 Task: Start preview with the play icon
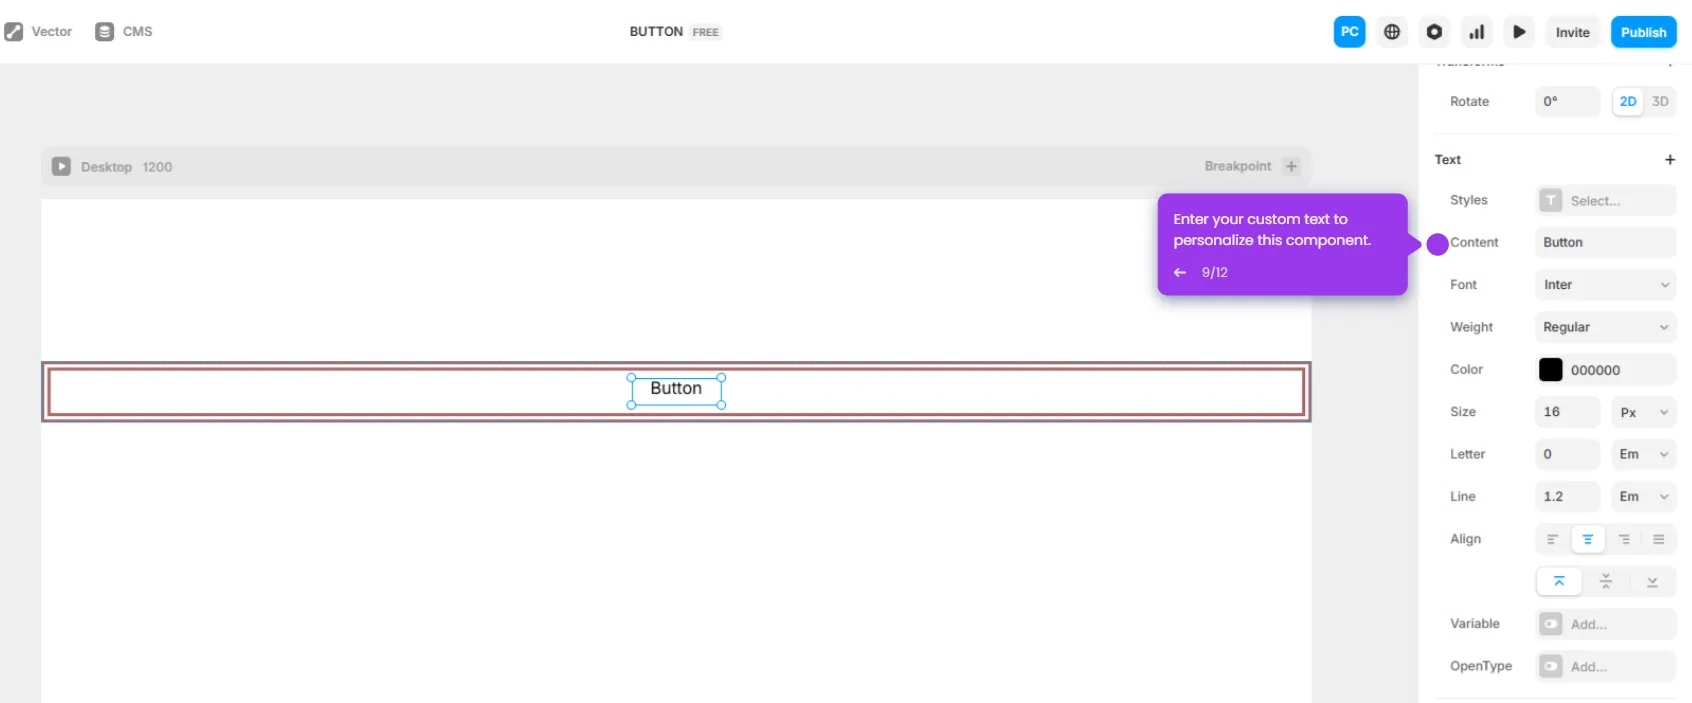pyautogui.click(x=1519, y=32)
